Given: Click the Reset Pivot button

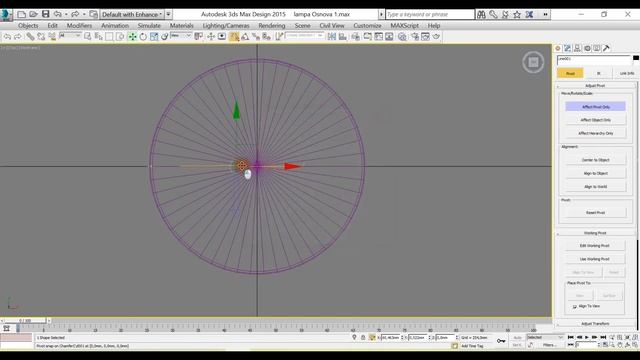Looking at the screenshot, I should coord(596,213).
